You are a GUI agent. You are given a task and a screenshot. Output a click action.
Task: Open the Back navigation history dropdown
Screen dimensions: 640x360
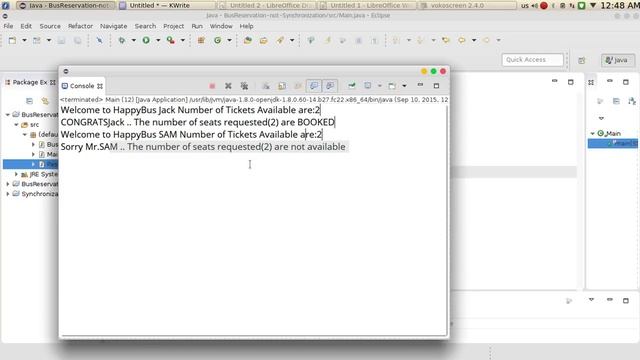[474, 40]
